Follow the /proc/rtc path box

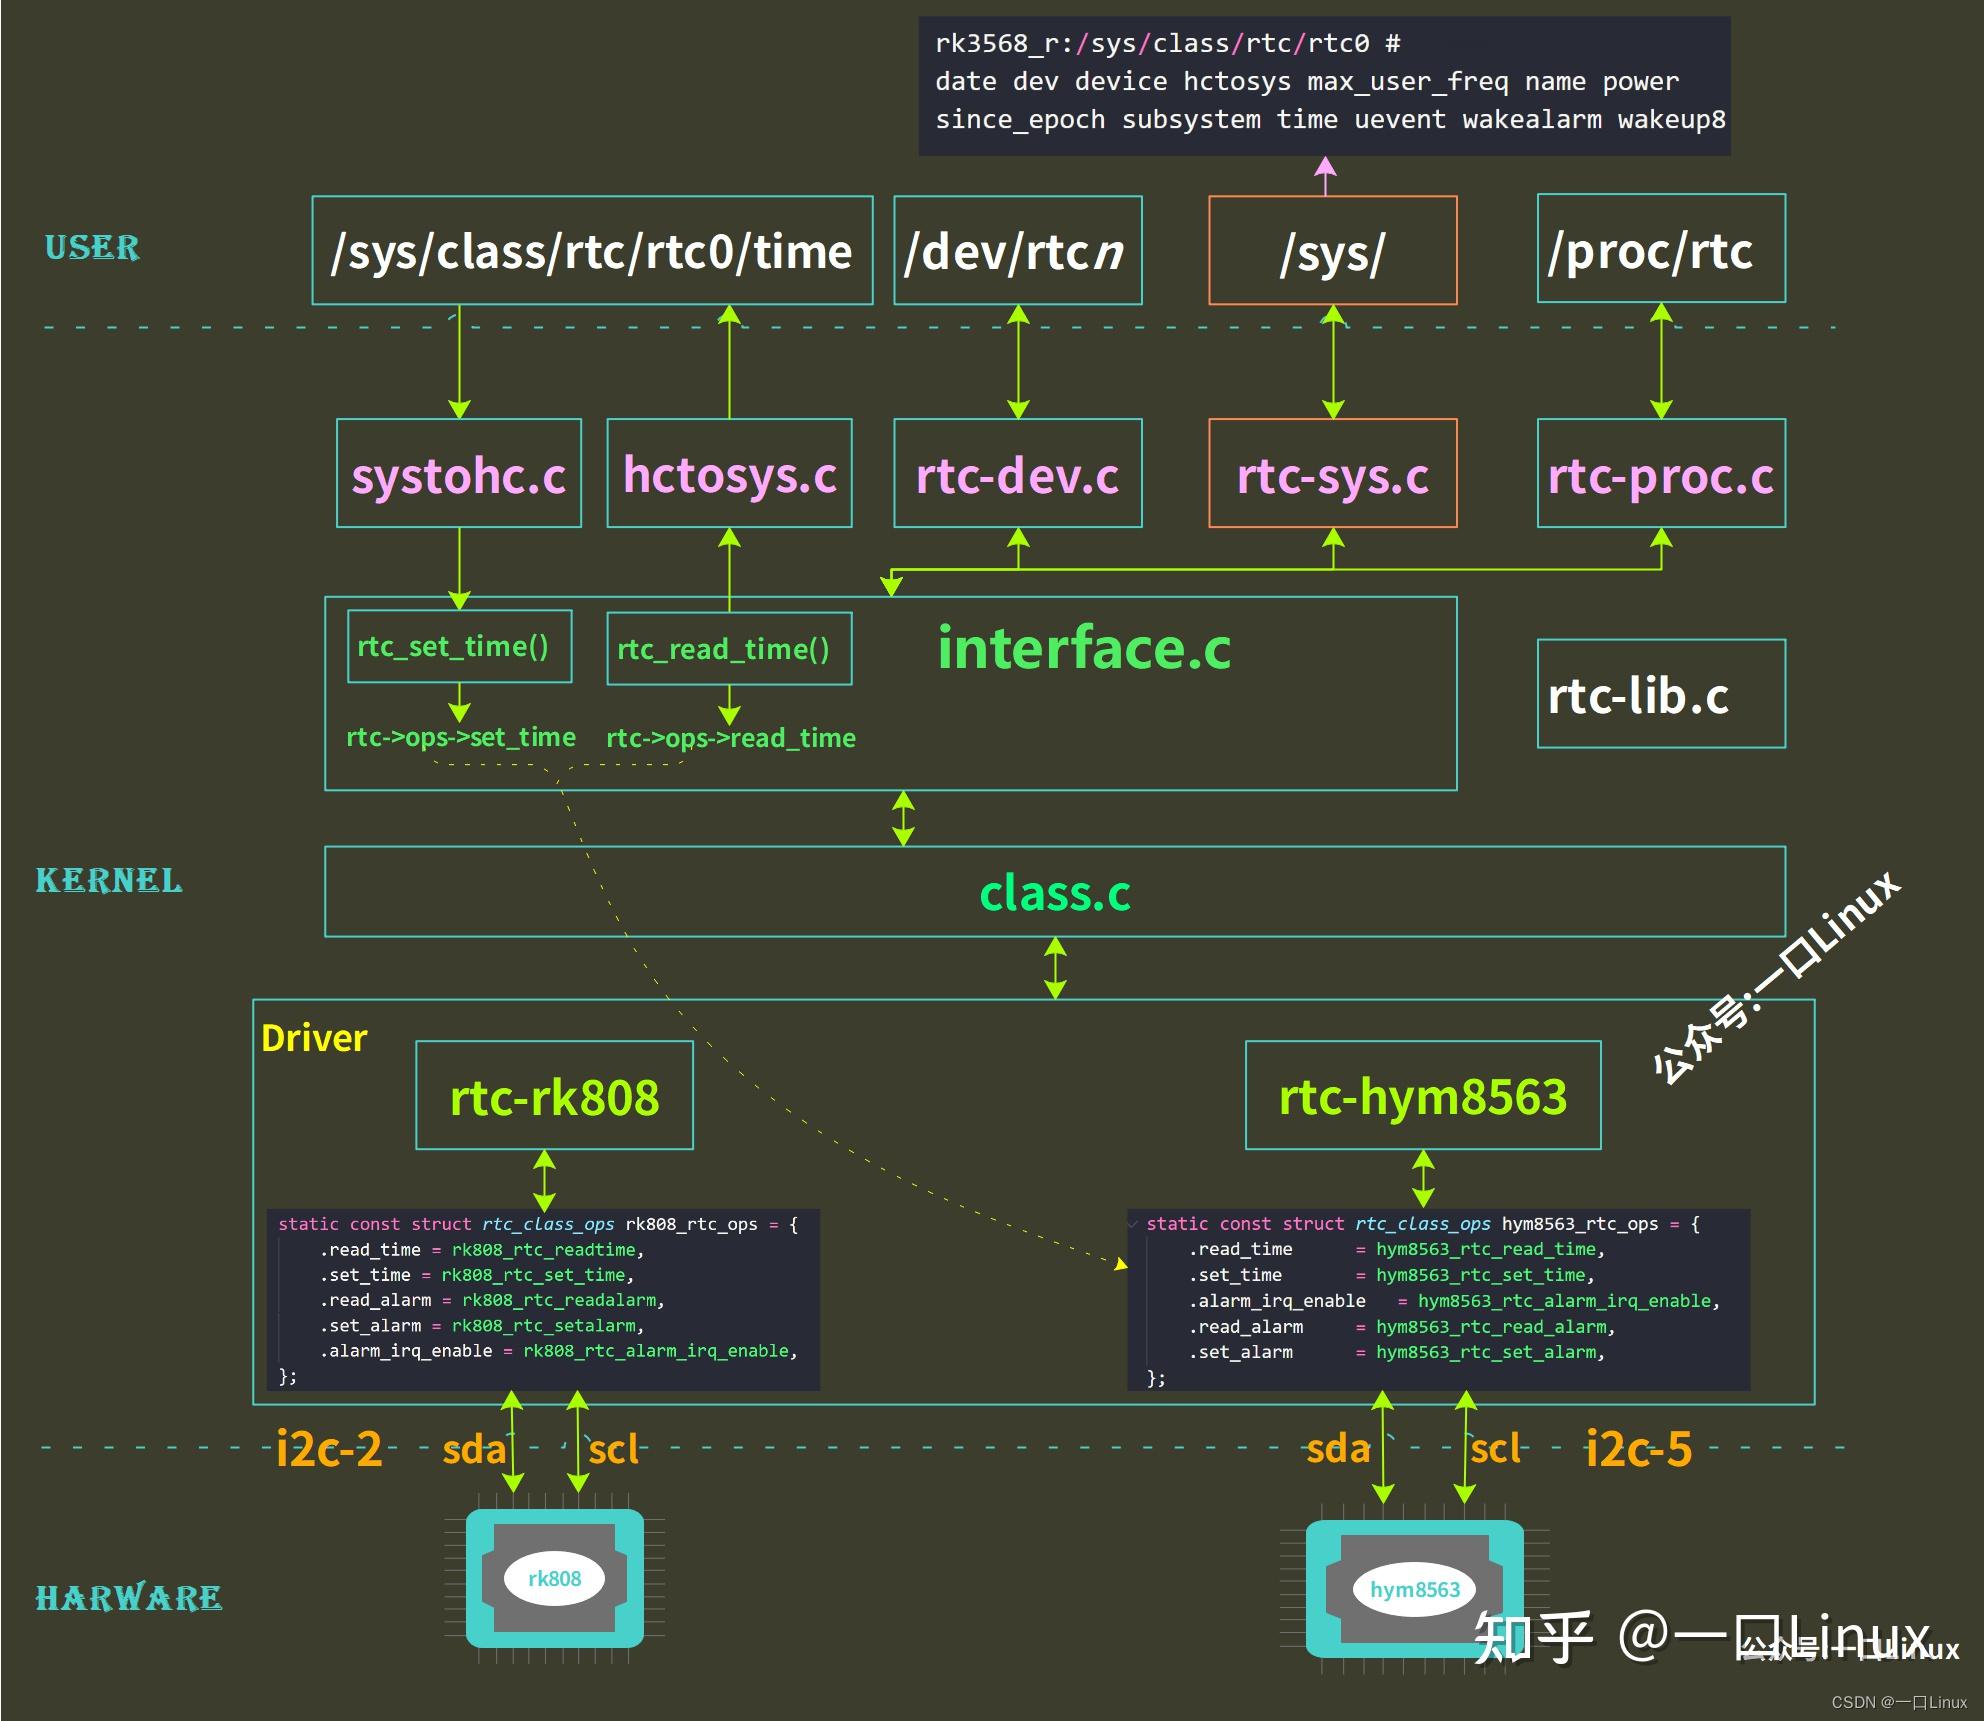[x=1659, y=250]
